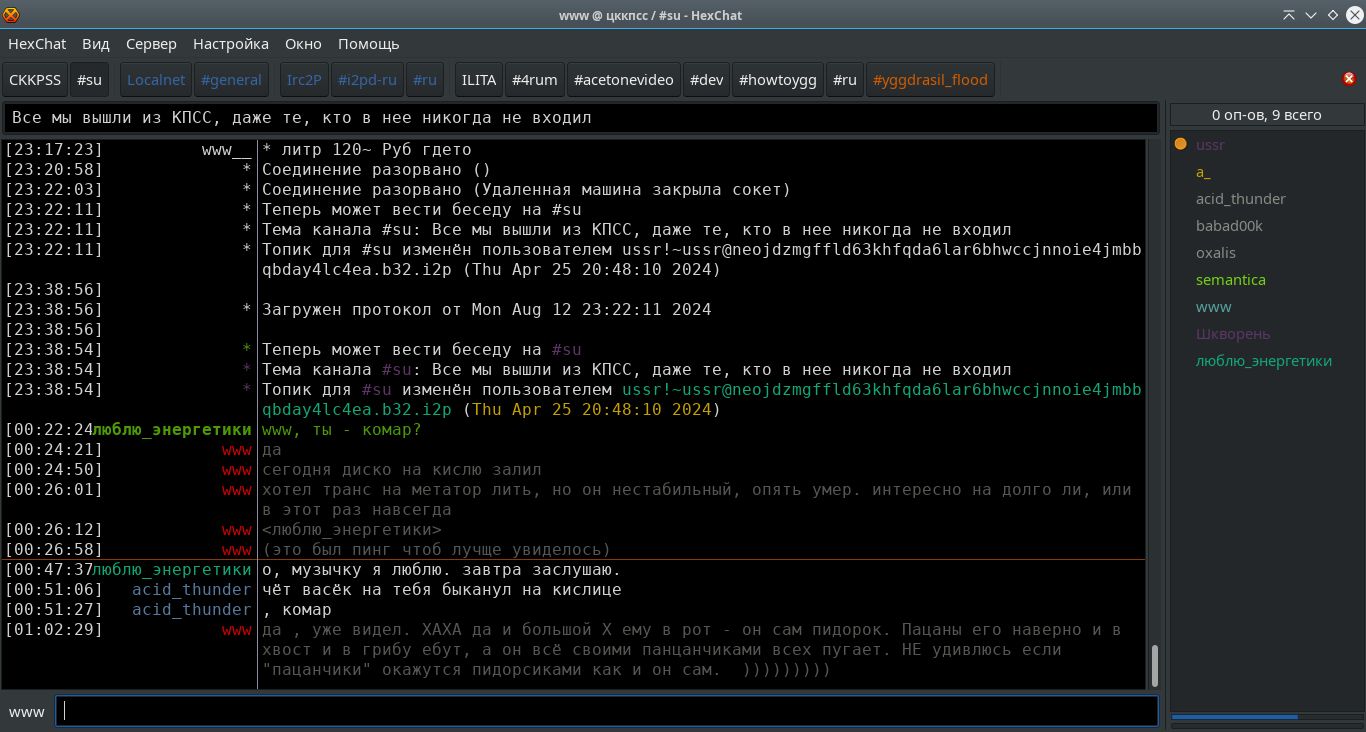Open the Окно menu

[303, 44]
